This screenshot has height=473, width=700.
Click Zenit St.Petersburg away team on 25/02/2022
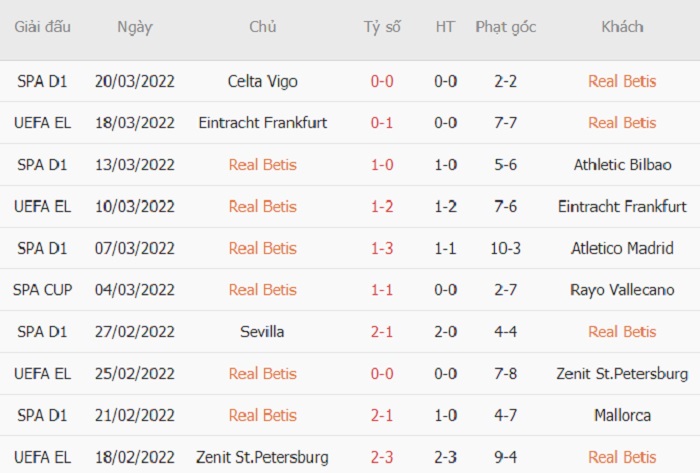tap(622, 373)
